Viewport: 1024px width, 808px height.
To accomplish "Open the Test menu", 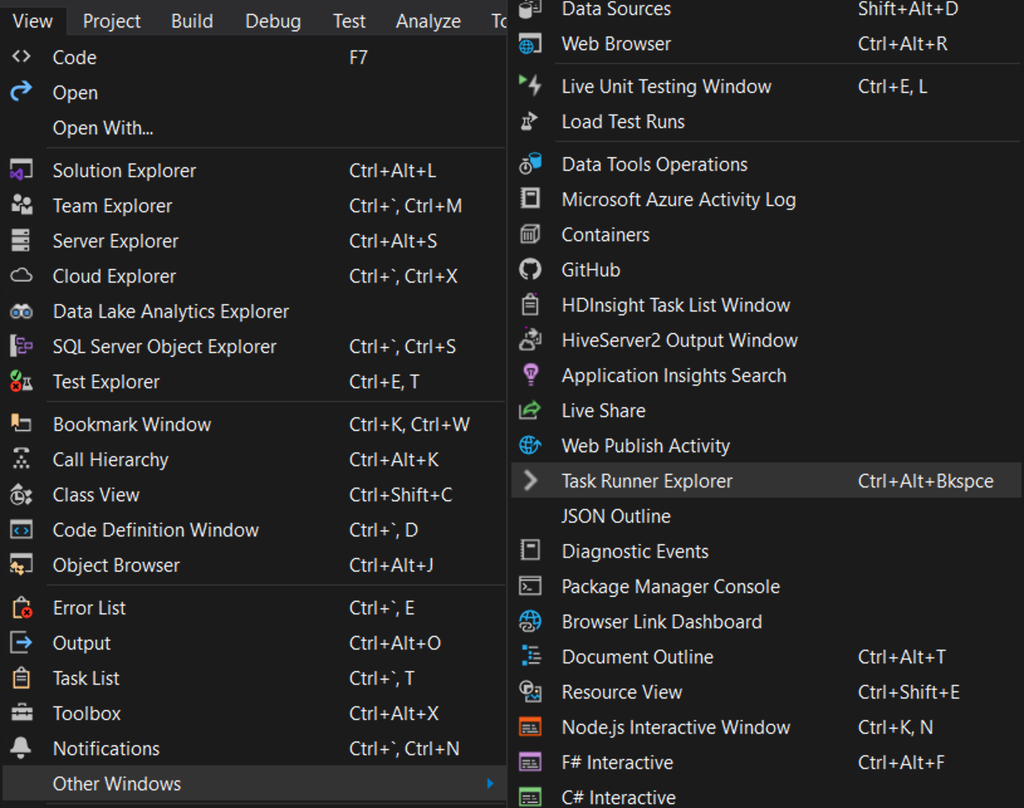I will (349, 21).
